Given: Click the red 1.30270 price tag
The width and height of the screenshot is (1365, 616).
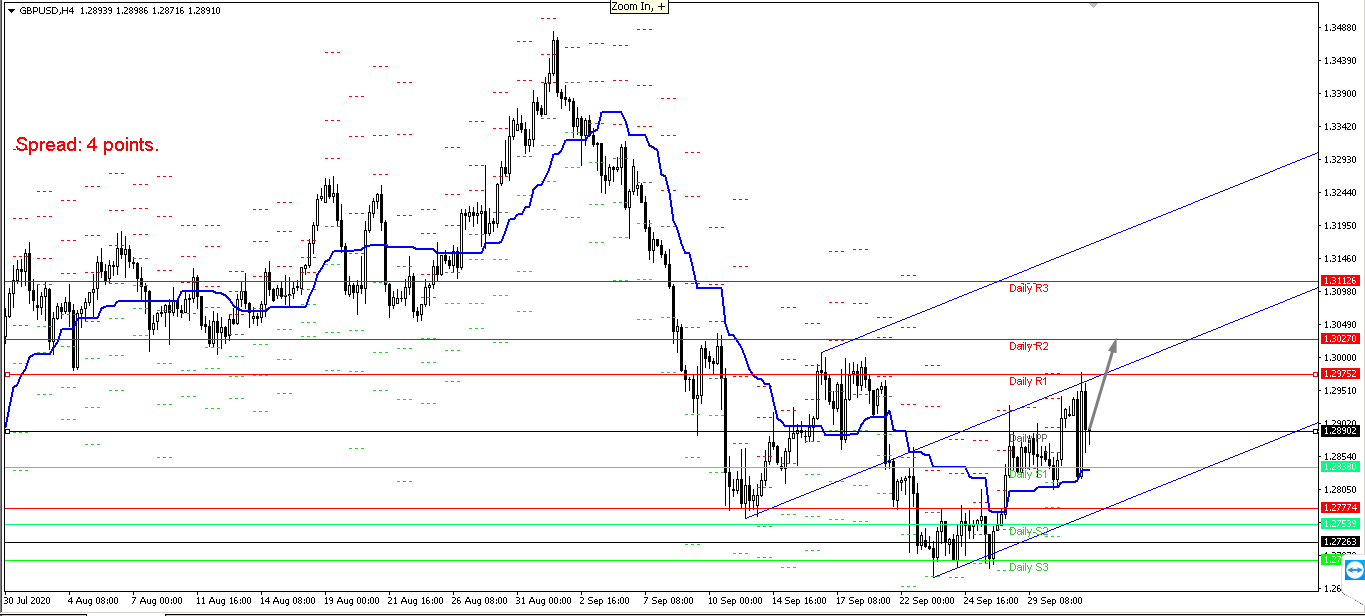Looking at the screenshot, I should (1339, 339).
